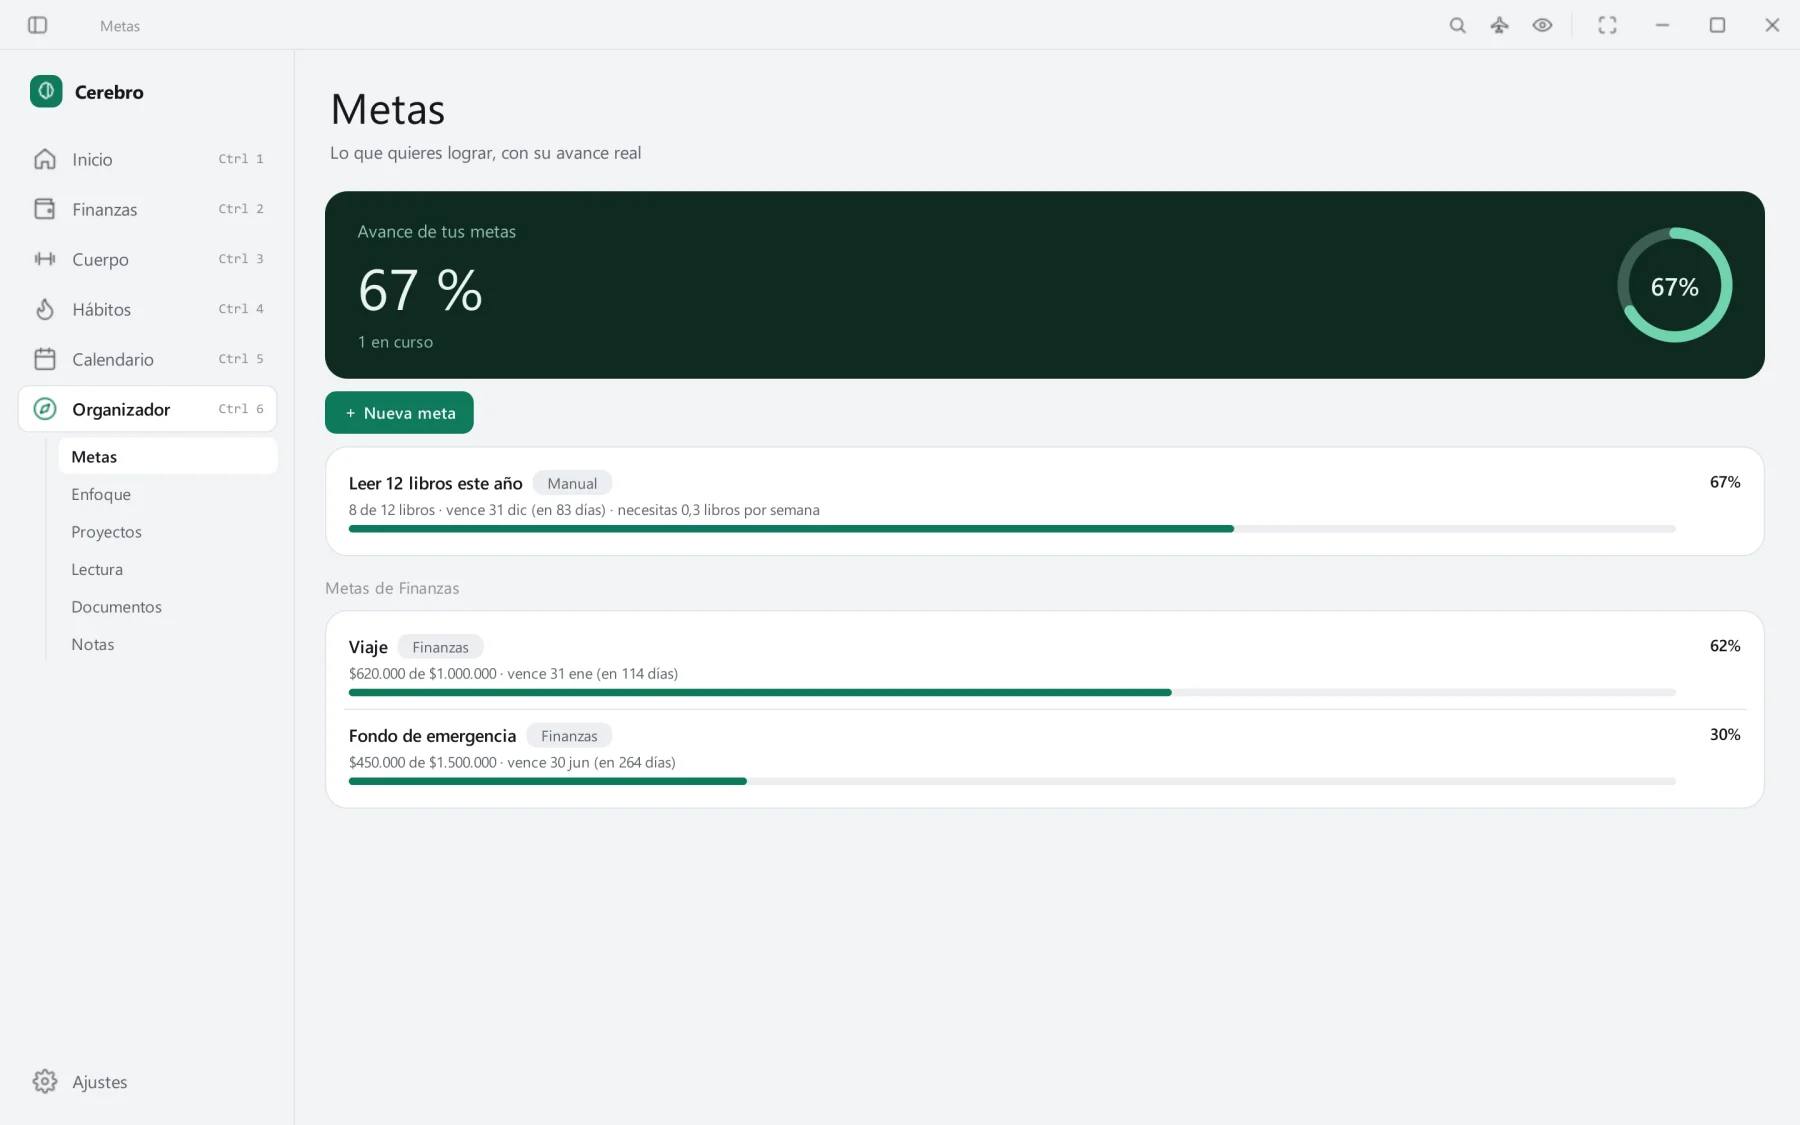The image size is (1800, 1125).
Task: Click the Inicio home icon
Action: coord(45,159)
